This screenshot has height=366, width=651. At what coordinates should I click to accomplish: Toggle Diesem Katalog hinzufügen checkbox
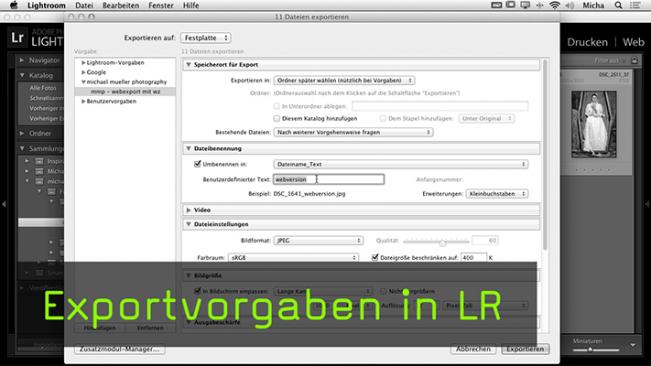click(277, 119)
